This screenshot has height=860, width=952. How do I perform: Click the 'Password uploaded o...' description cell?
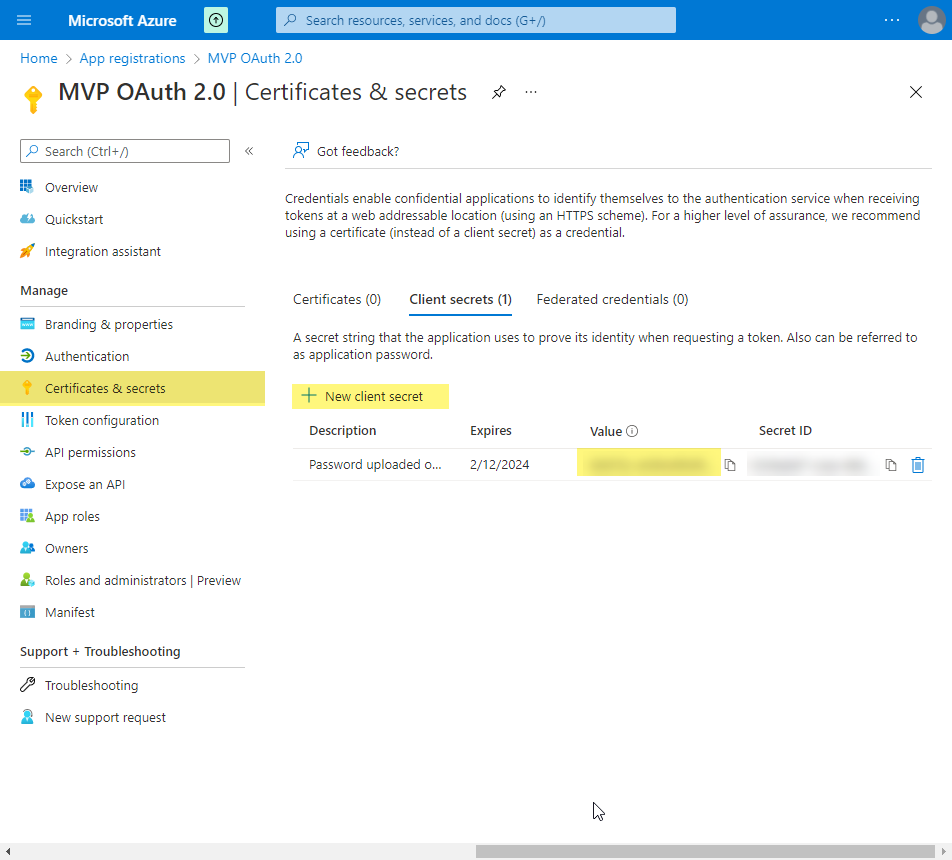pos(375,465)
